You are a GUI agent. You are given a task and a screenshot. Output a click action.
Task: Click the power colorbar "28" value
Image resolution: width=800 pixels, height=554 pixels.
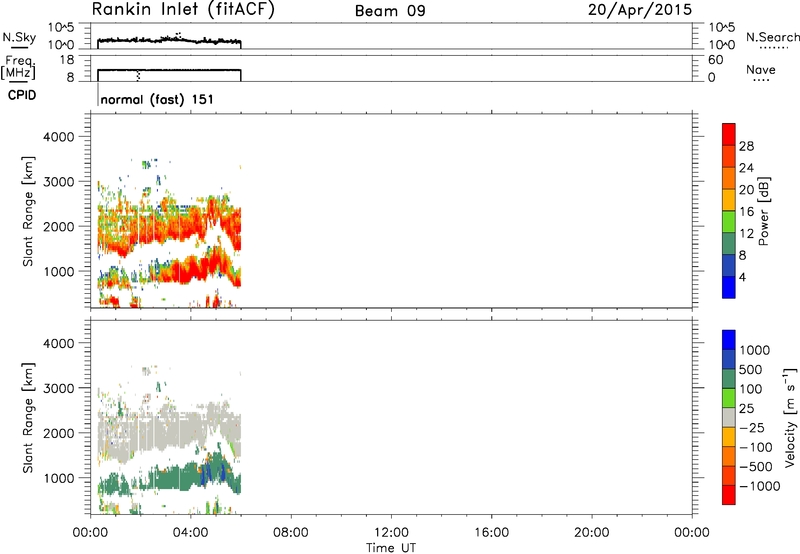pyautogui.click(x=746, y=146)
